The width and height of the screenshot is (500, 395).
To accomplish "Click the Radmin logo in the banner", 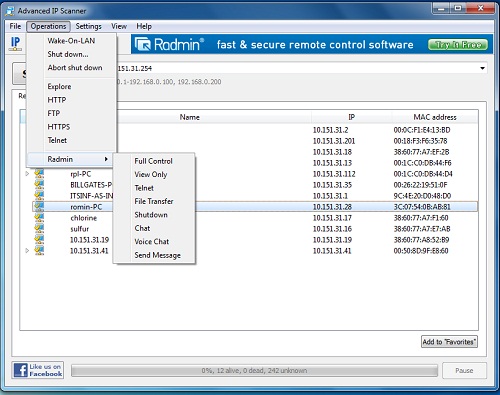I will click(169, 44).
